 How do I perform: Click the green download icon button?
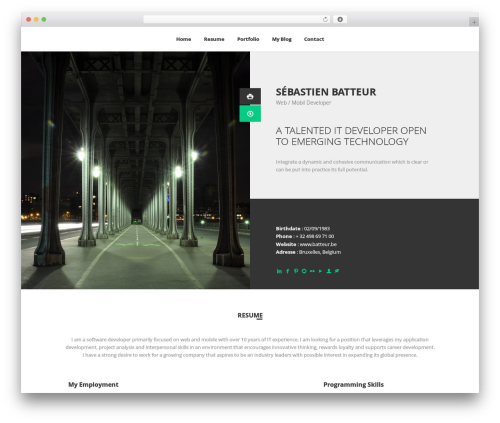[x=250, y=114]
